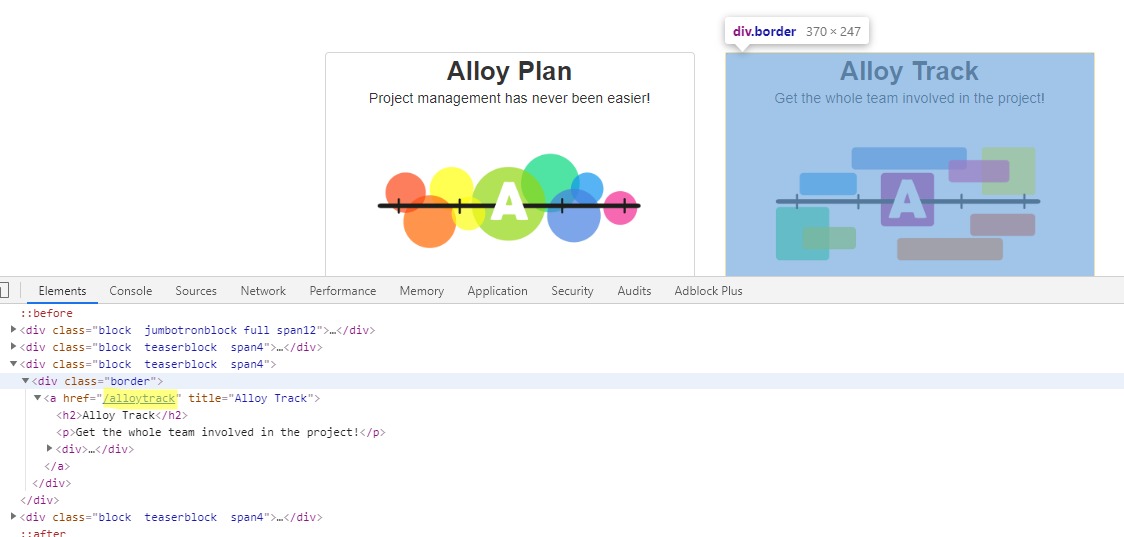Switch to the Sources tab
The image size is (1124, 537).
pos(196,291)
